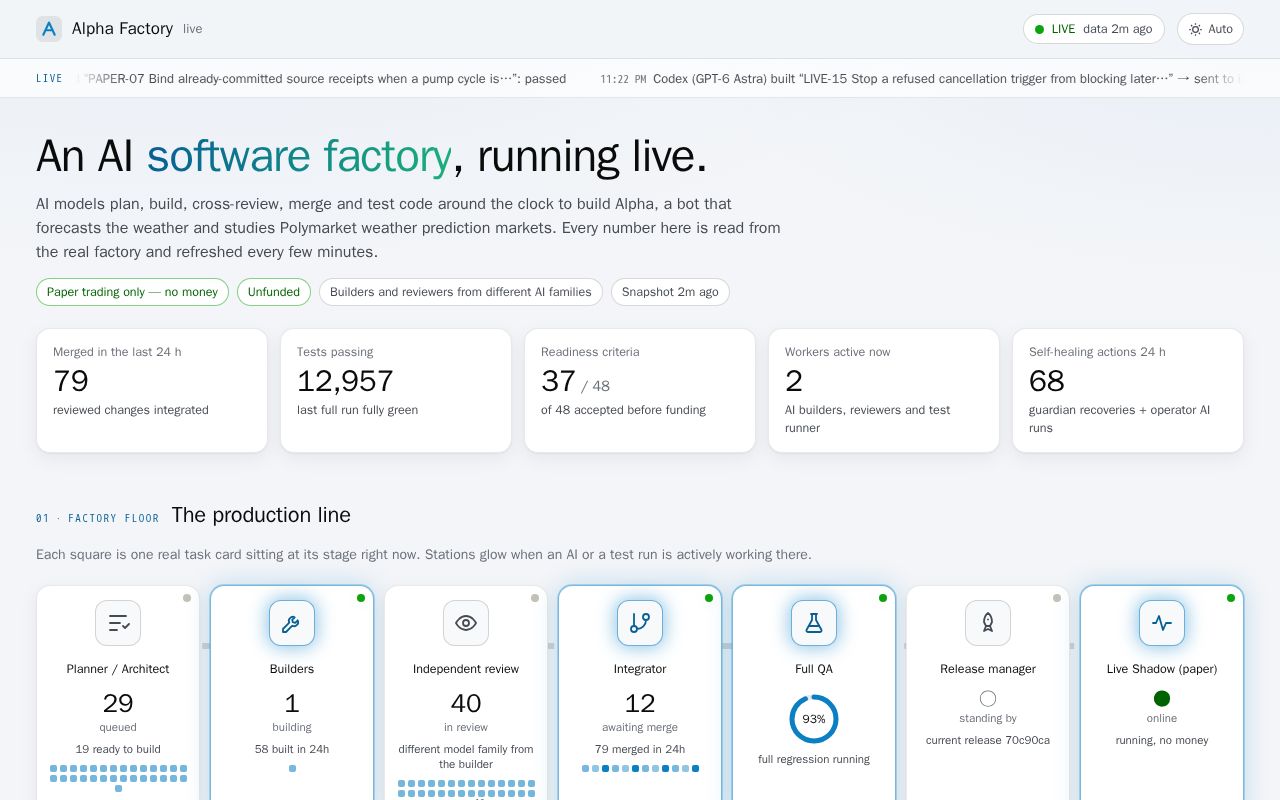The width and height of the screenshot is (1280, 800).
Task: Click the Release manager standing-by circle indicator
Action: [x=988, y=698]
